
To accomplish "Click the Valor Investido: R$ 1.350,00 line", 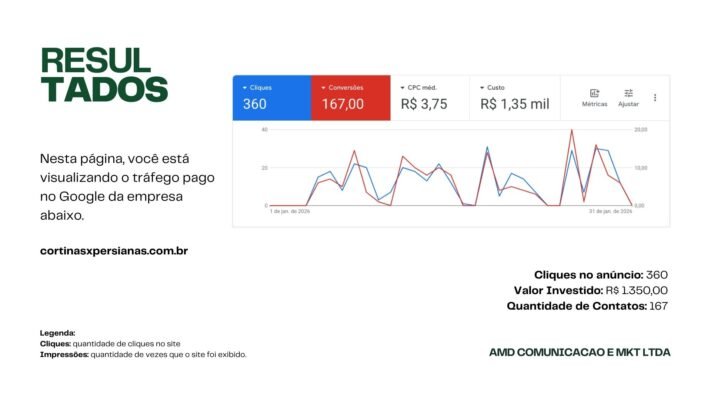I will tap(590, 290).
